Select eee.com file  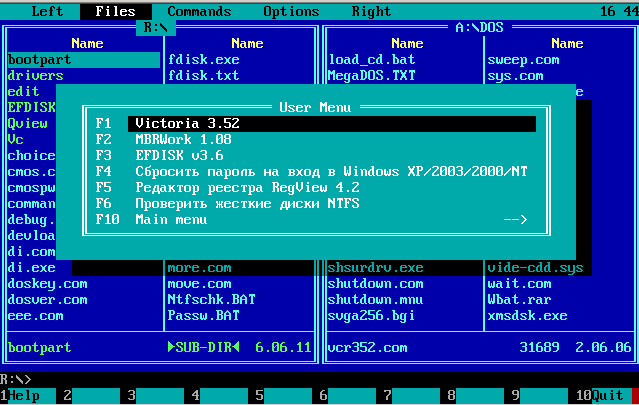pos(35,316)
